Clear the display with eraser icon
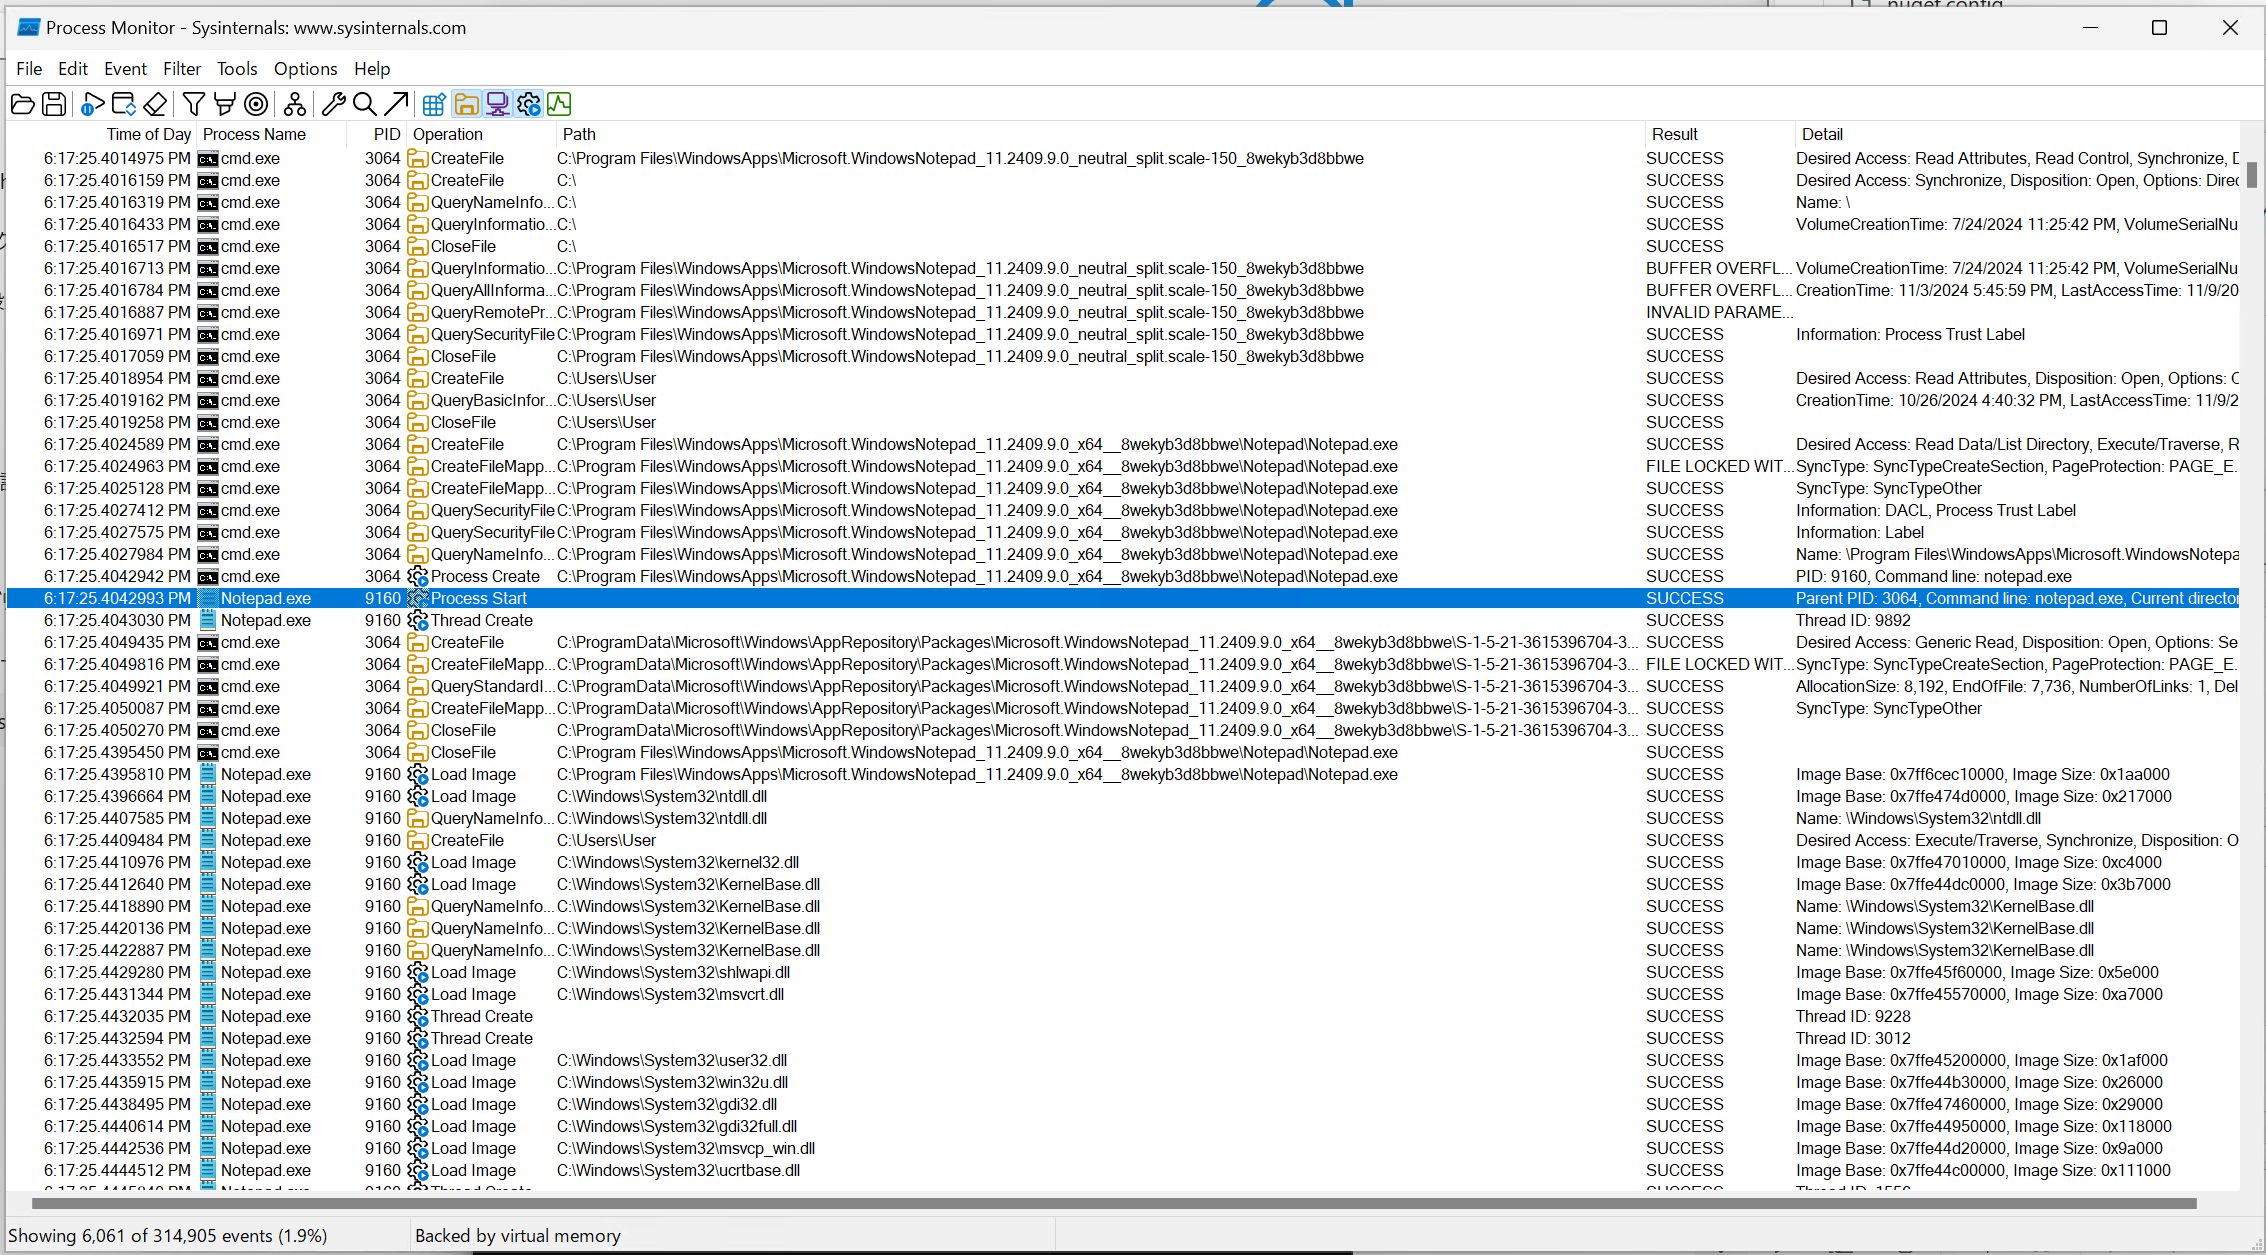This screenshot has width=2266, height=1255. (x=155, y=104)
